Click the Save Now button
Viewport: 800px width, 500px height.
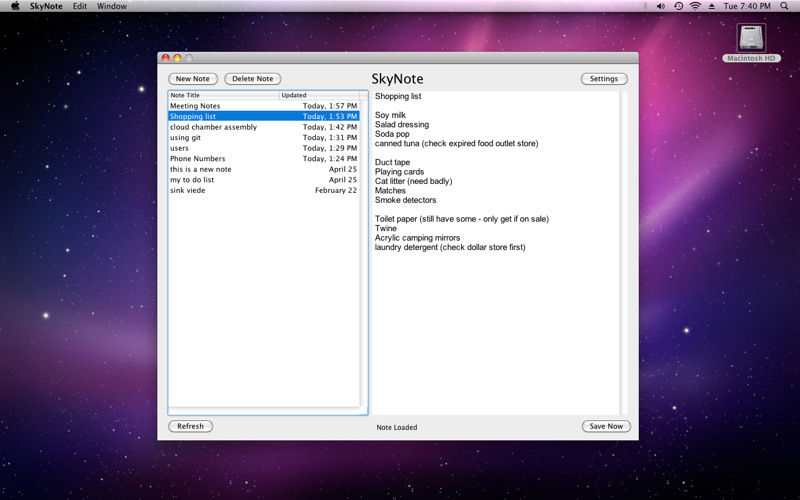pos(606,426)
